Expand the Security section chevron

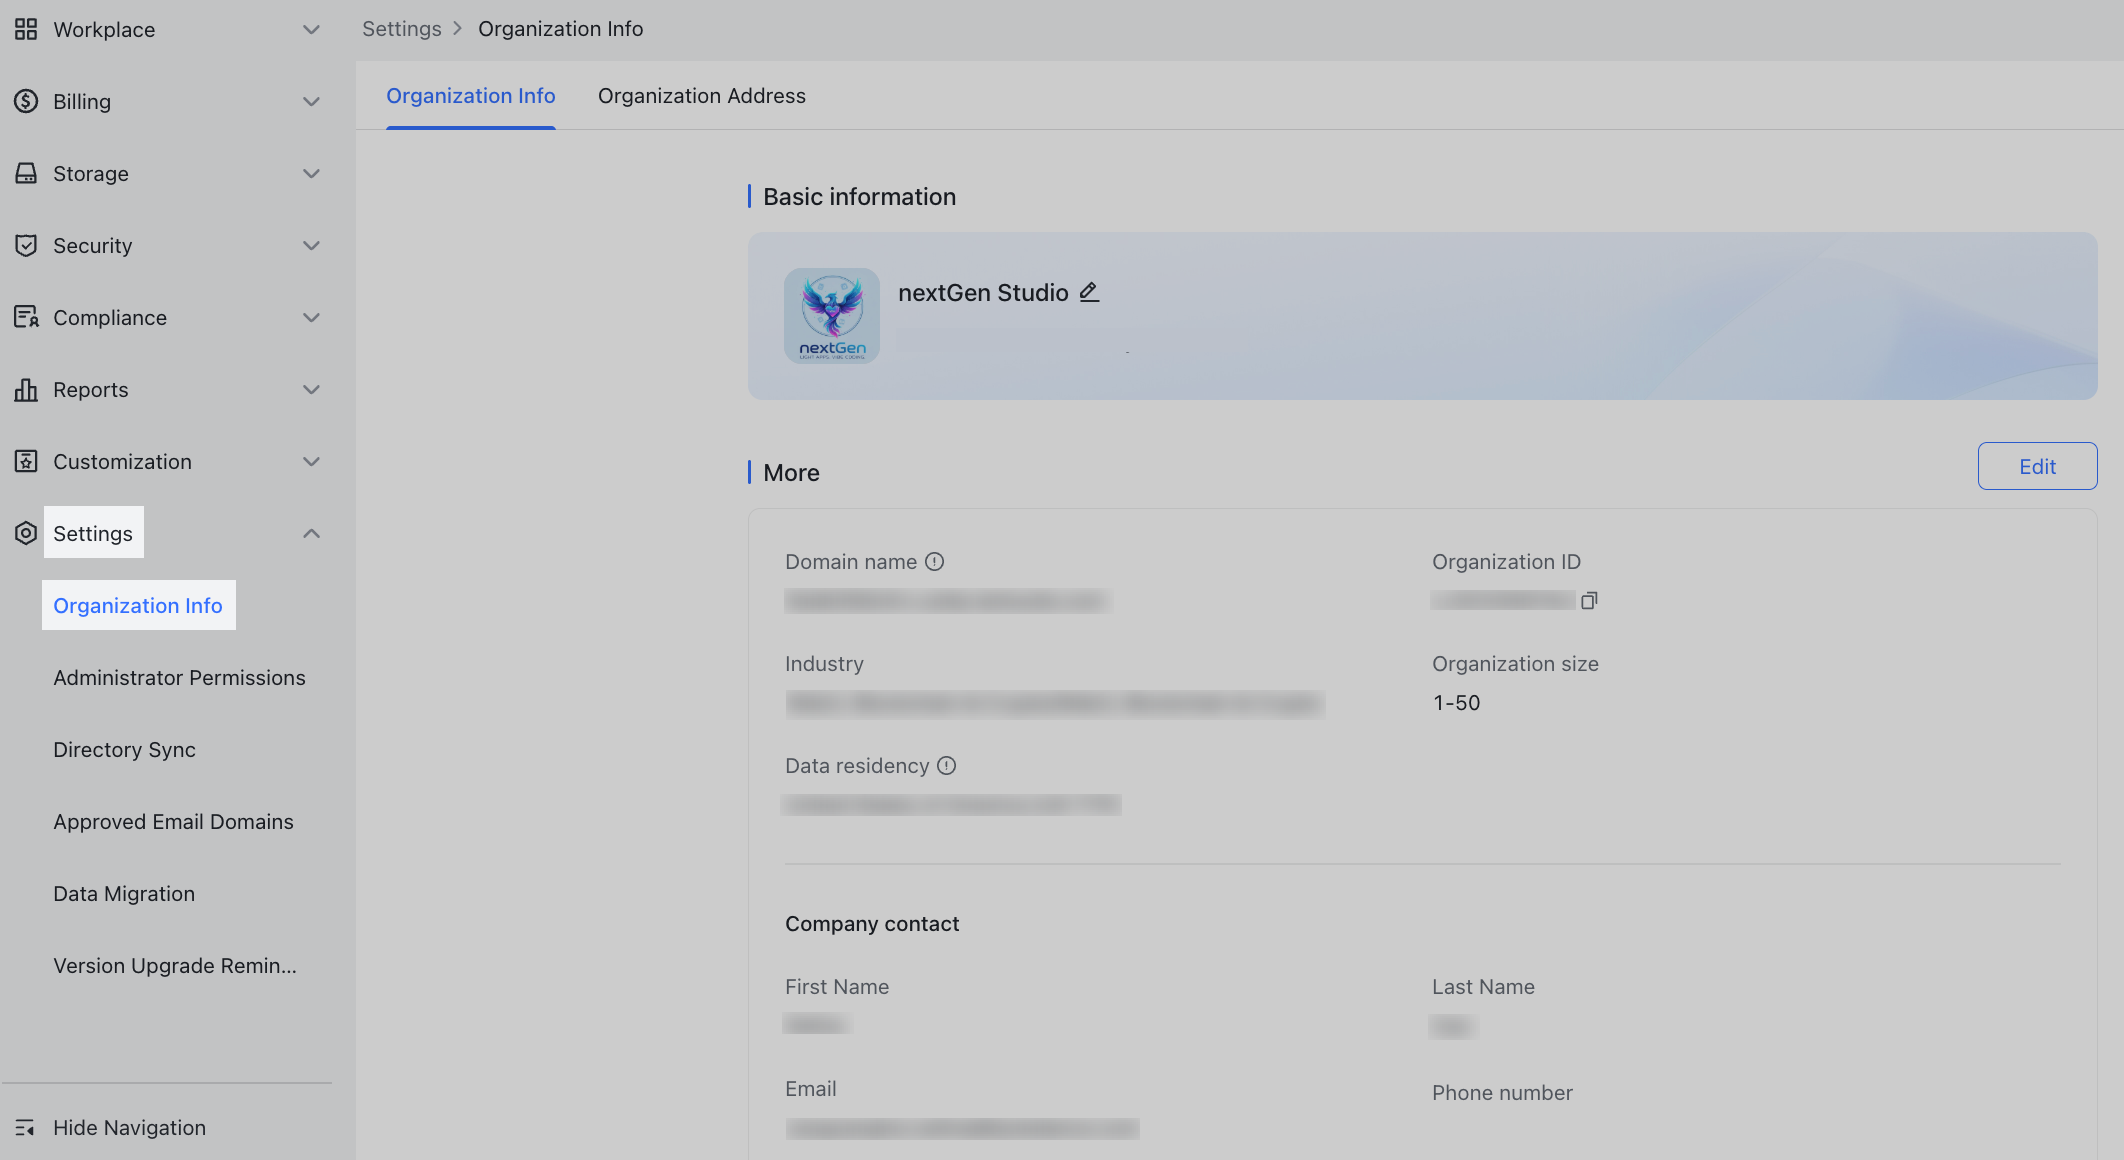(x=311, y=245)
